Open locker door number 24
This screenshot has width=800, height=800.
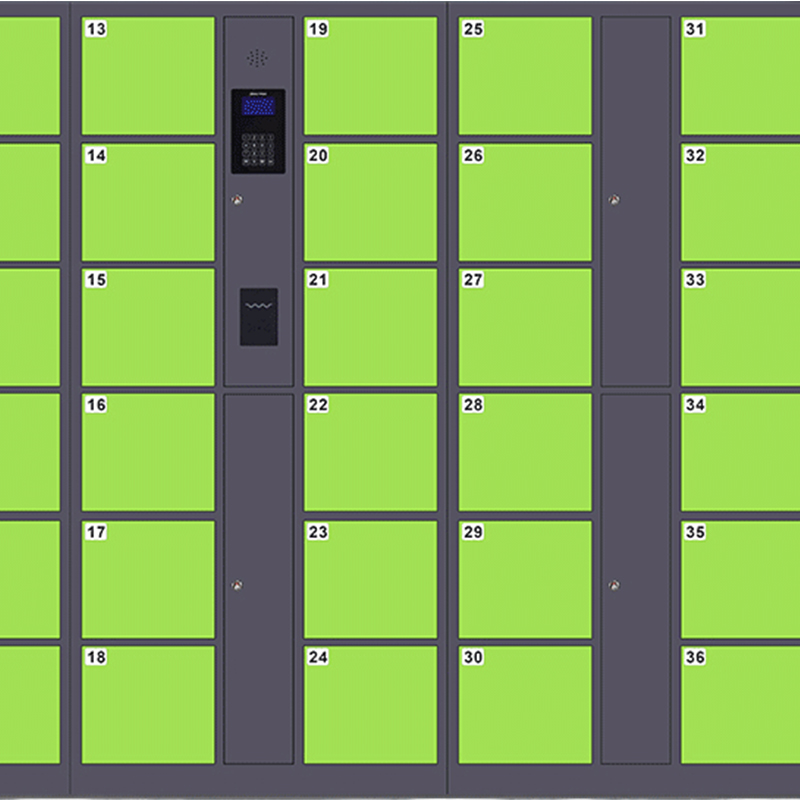coord(370,705)
